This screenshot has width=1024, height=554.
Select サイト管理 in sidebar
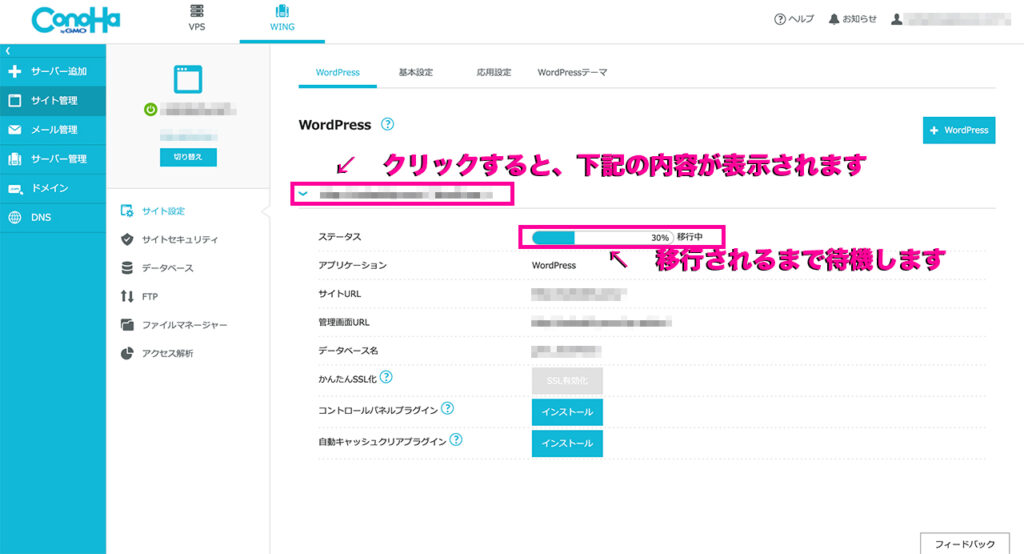click(x=53, y=101)
